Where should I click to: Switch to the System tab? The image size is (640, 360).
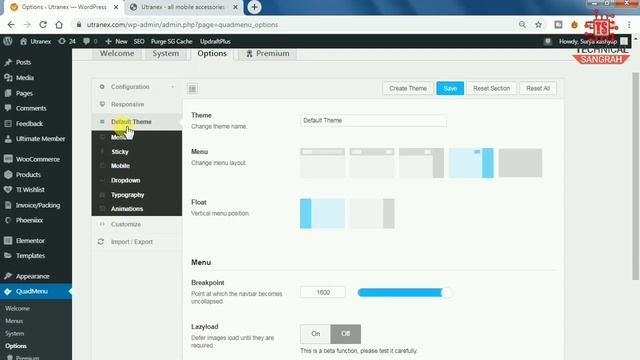[x=166, y=54]
